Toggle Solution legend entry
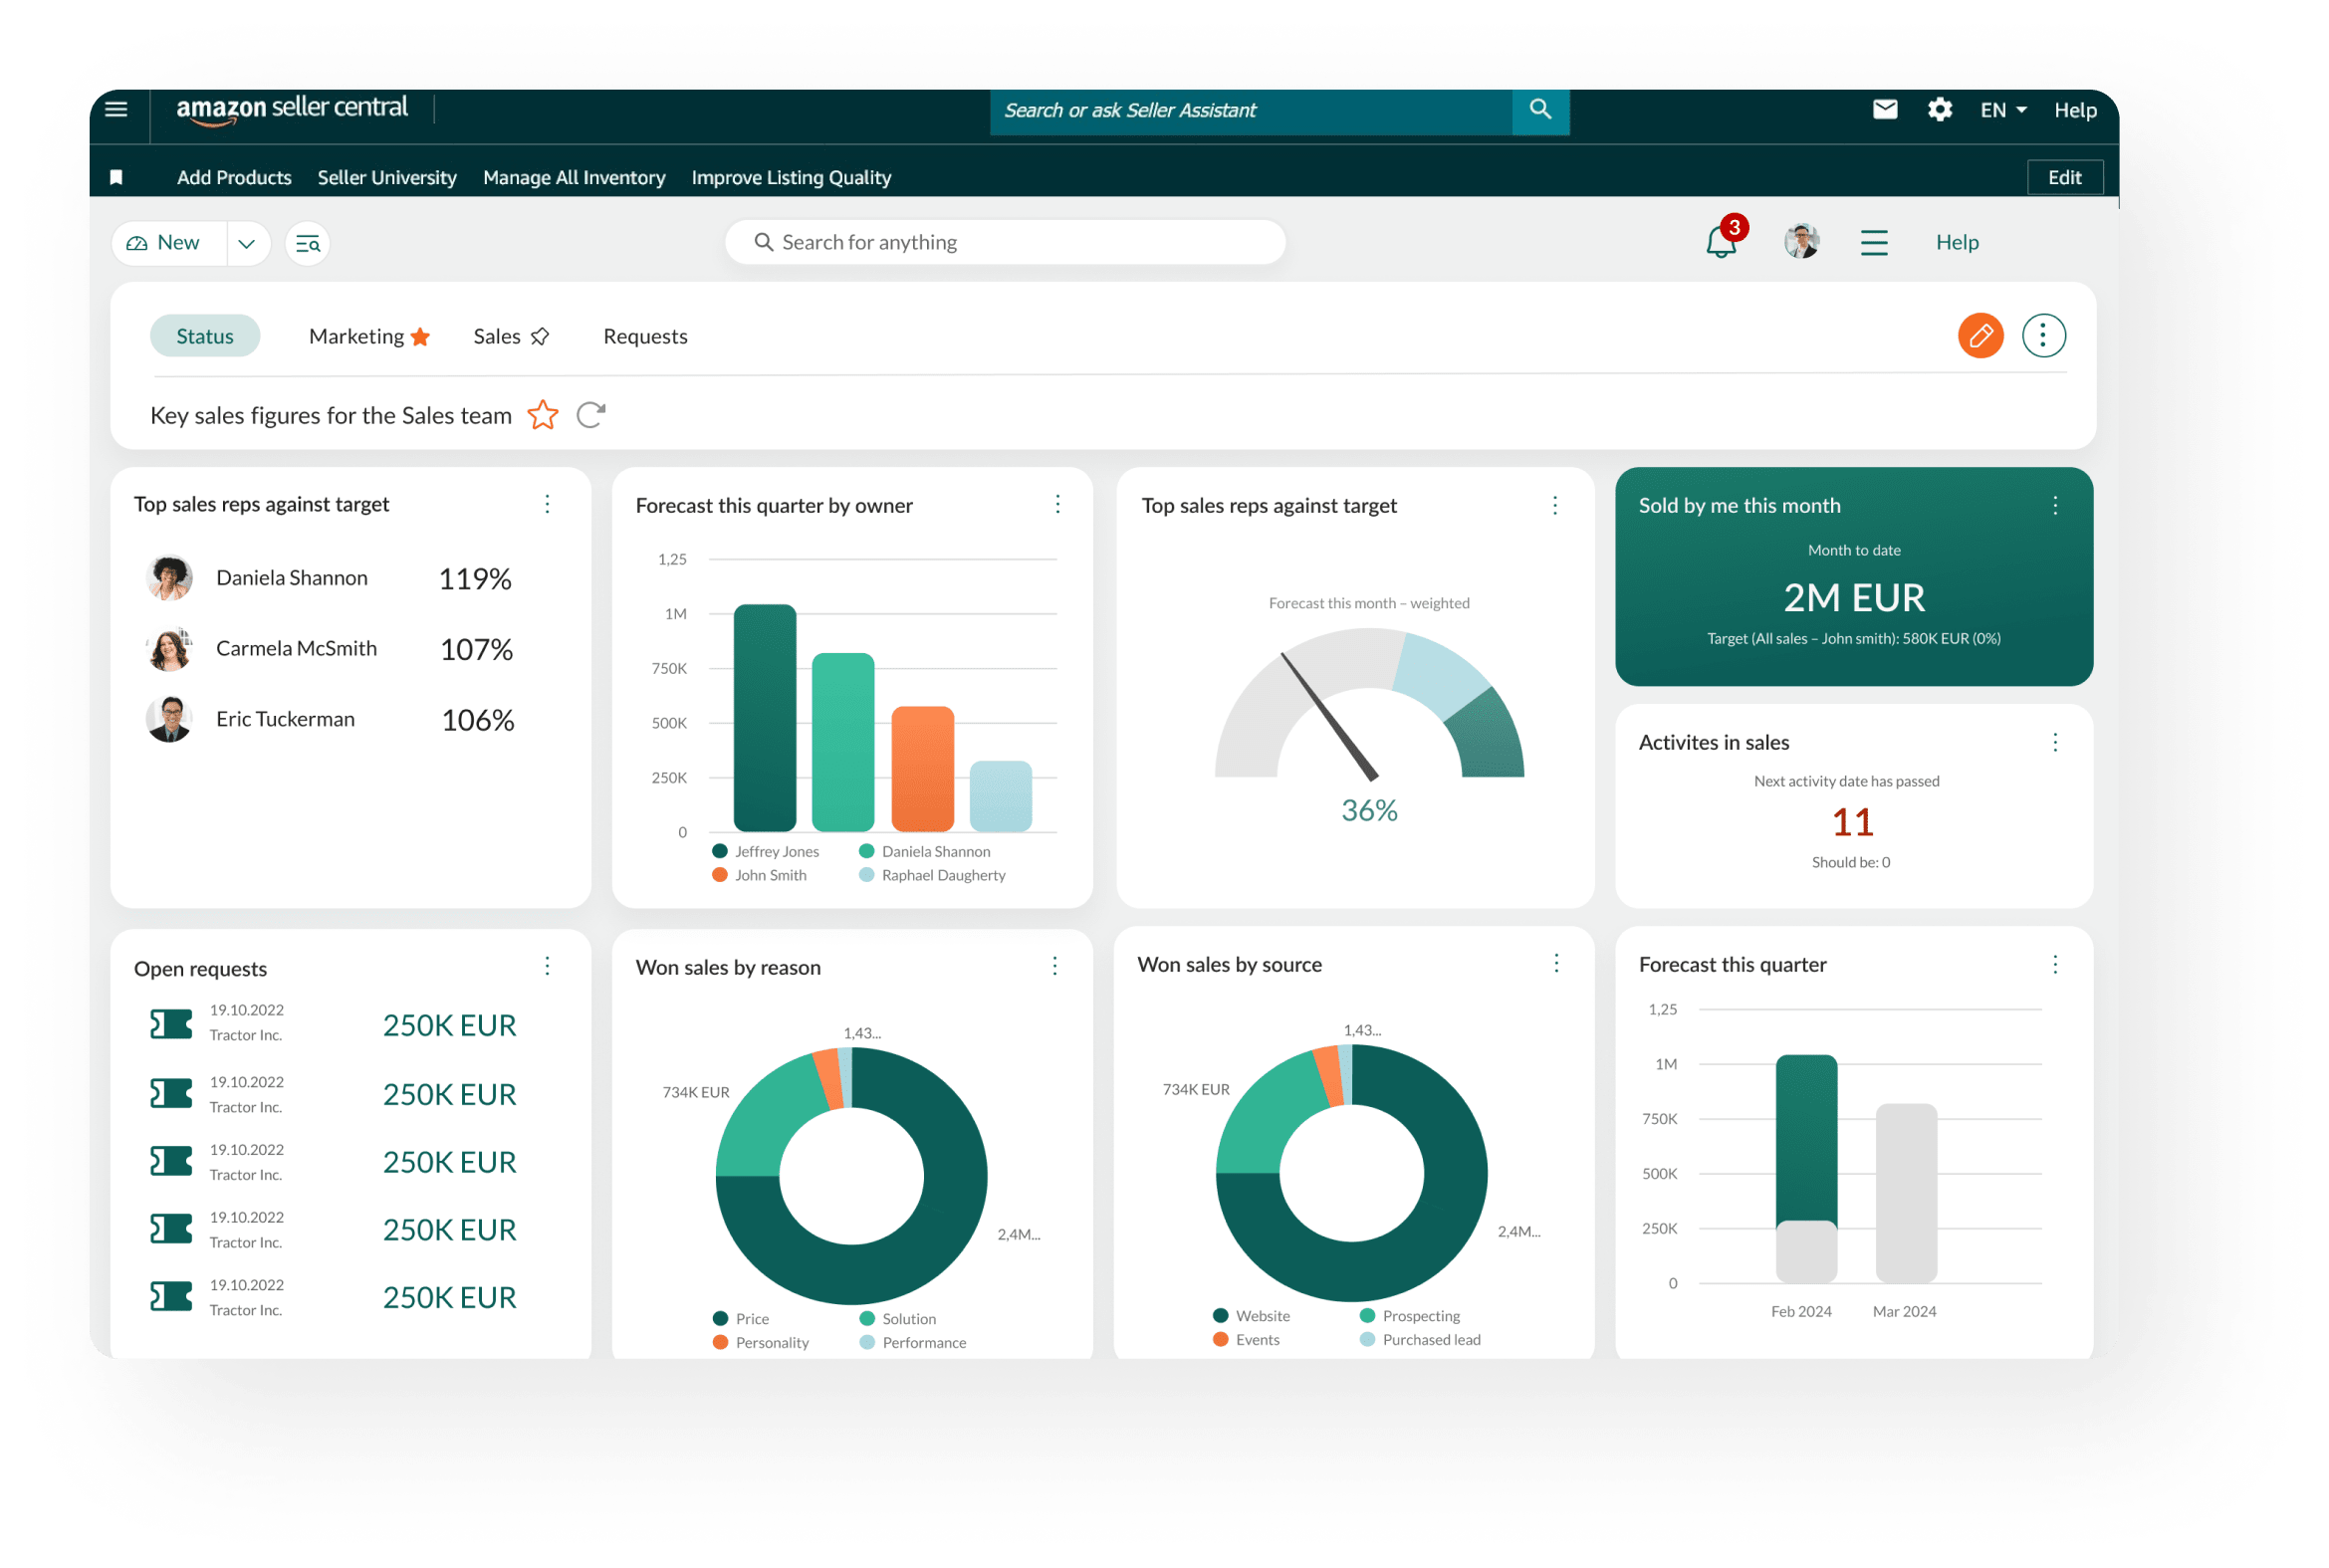This screenshot has height=1568, width=2329. pos(898,1319)
